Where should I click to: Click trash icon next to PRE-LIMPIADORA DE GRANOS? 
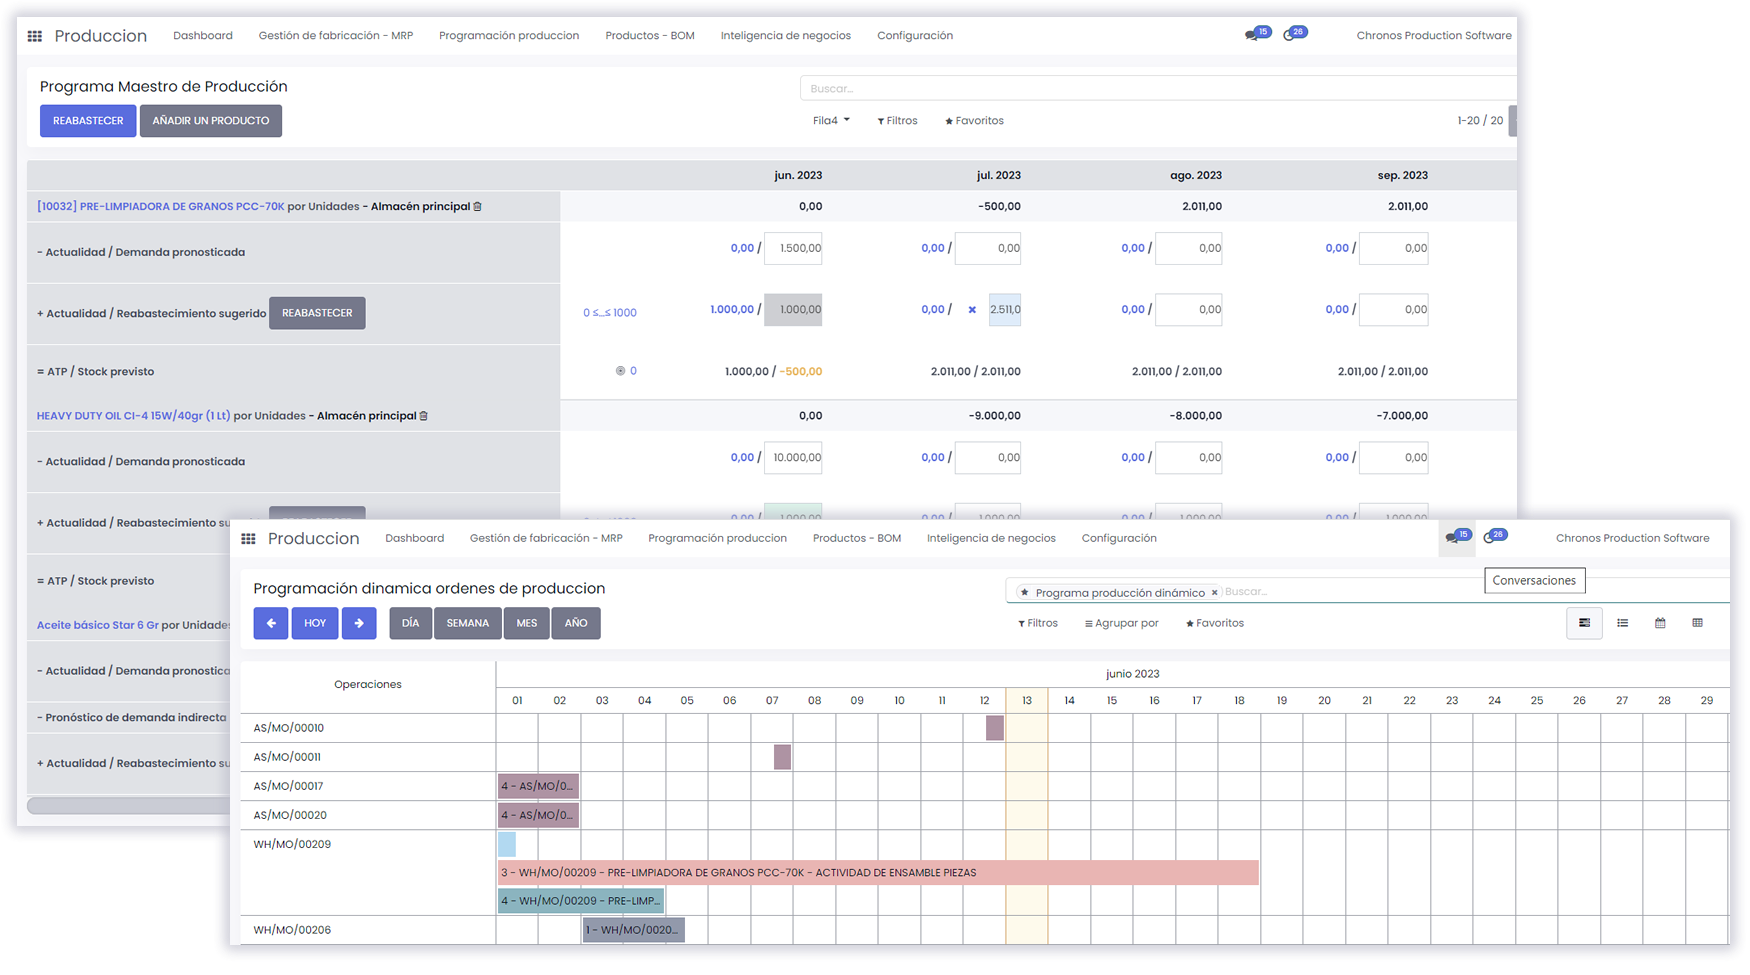[x=478, y=207]
